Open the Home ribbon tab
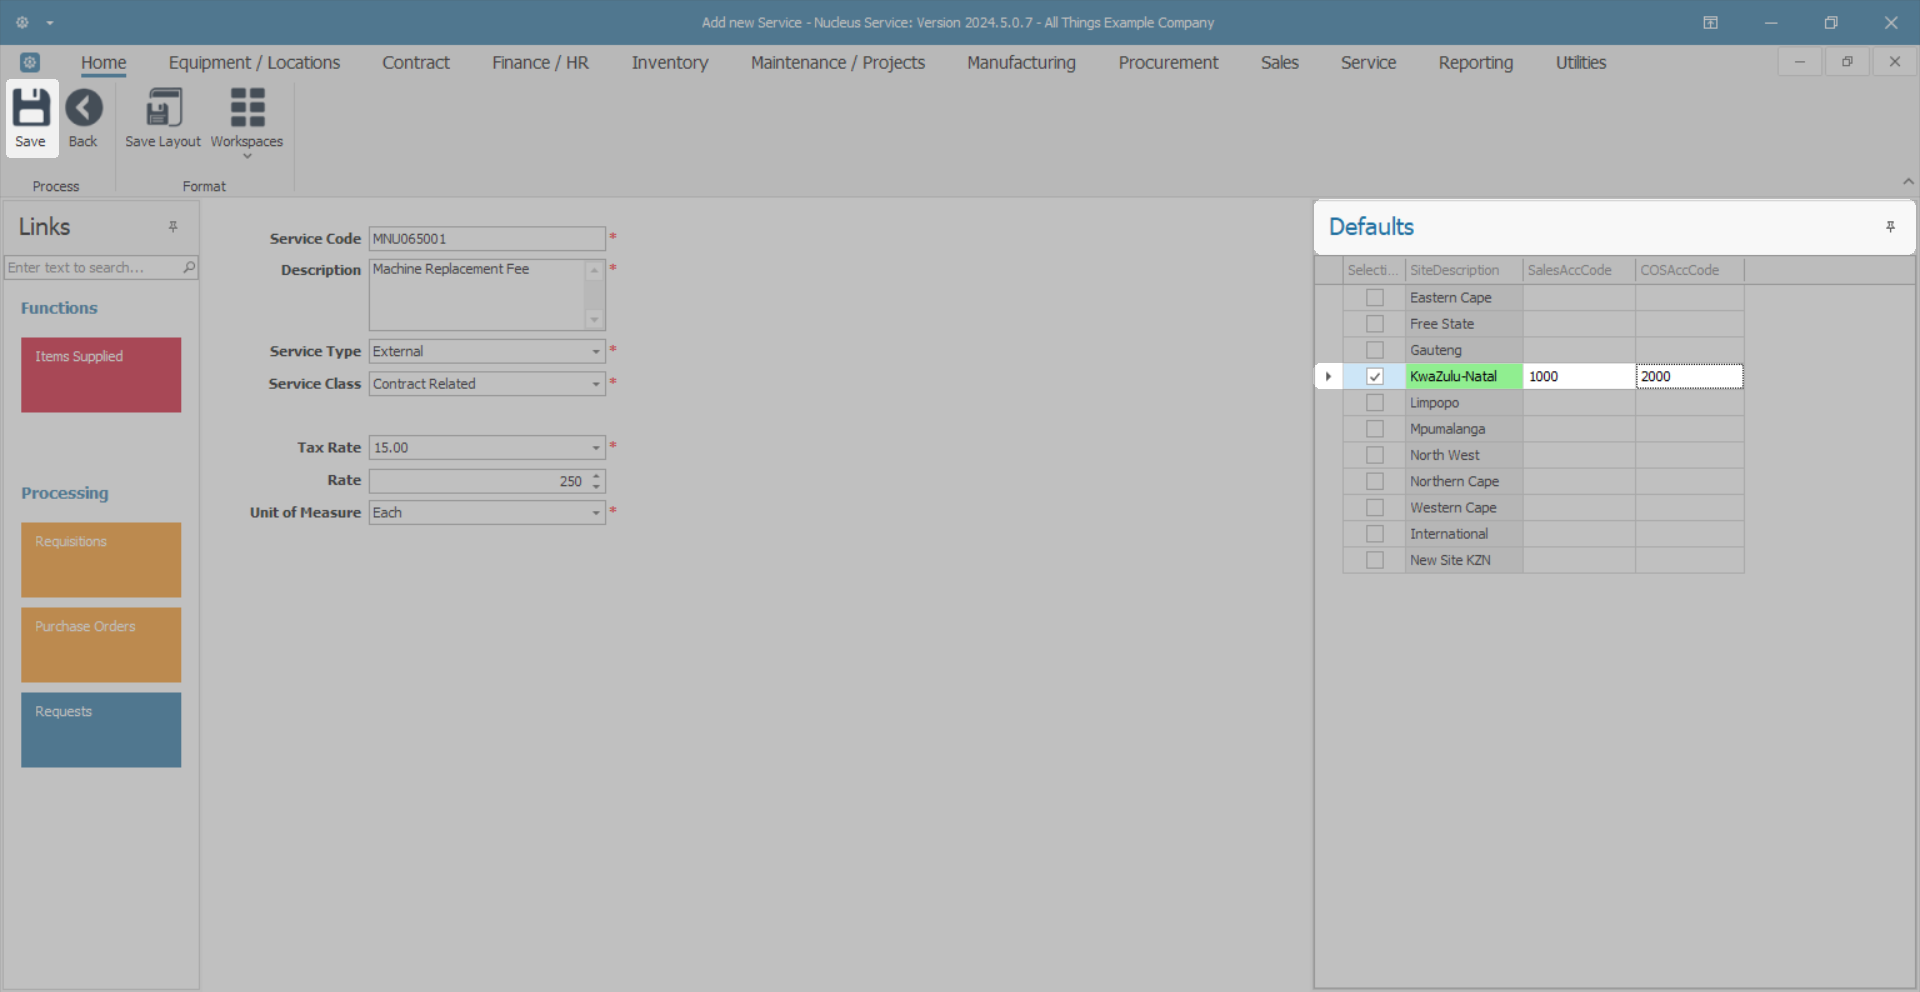The height and width of the screenshot is (992, 1920). click(104, 62)
